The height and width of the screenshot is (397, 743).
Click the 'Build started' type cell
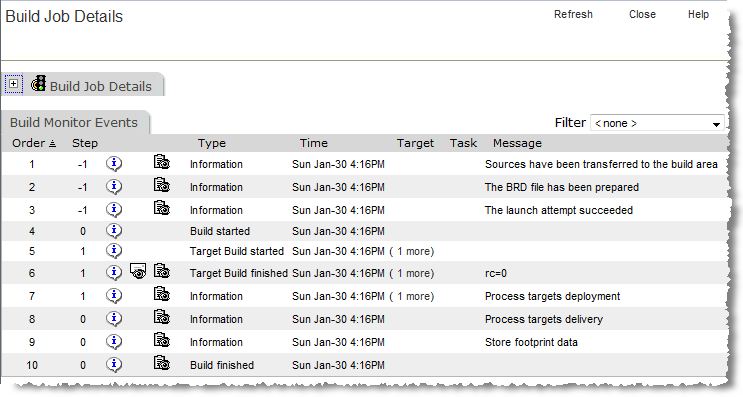pyautogui.click(x=220, y=231)
